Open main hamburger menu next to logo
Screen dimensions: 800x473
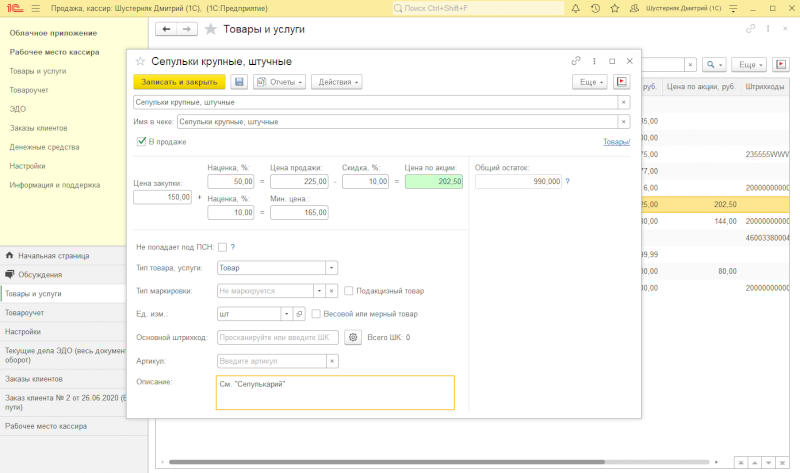(35, 8)
